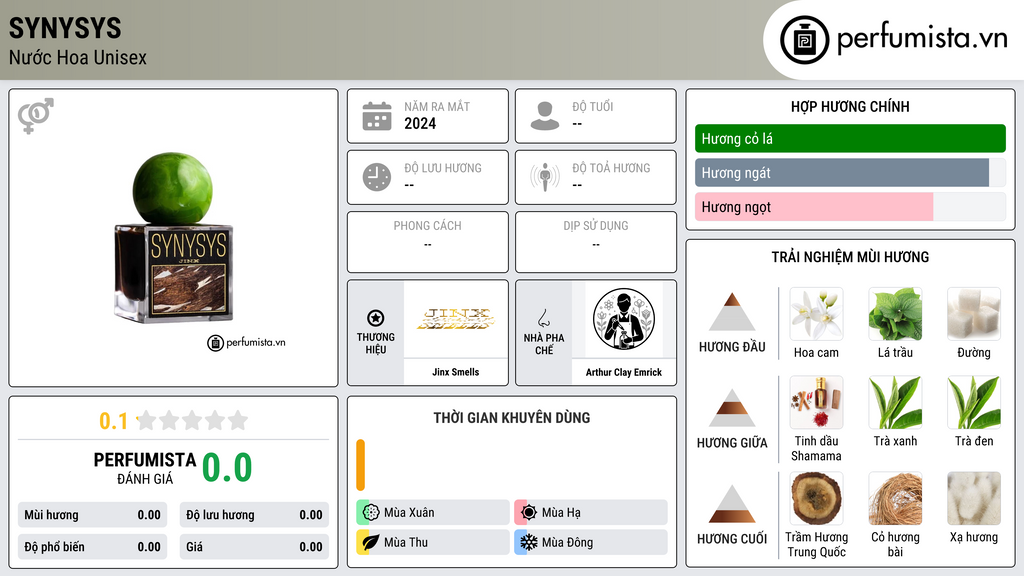Click the Mùi hương score field
This screenshot has width=1024, height=576.
click(92, 515)
